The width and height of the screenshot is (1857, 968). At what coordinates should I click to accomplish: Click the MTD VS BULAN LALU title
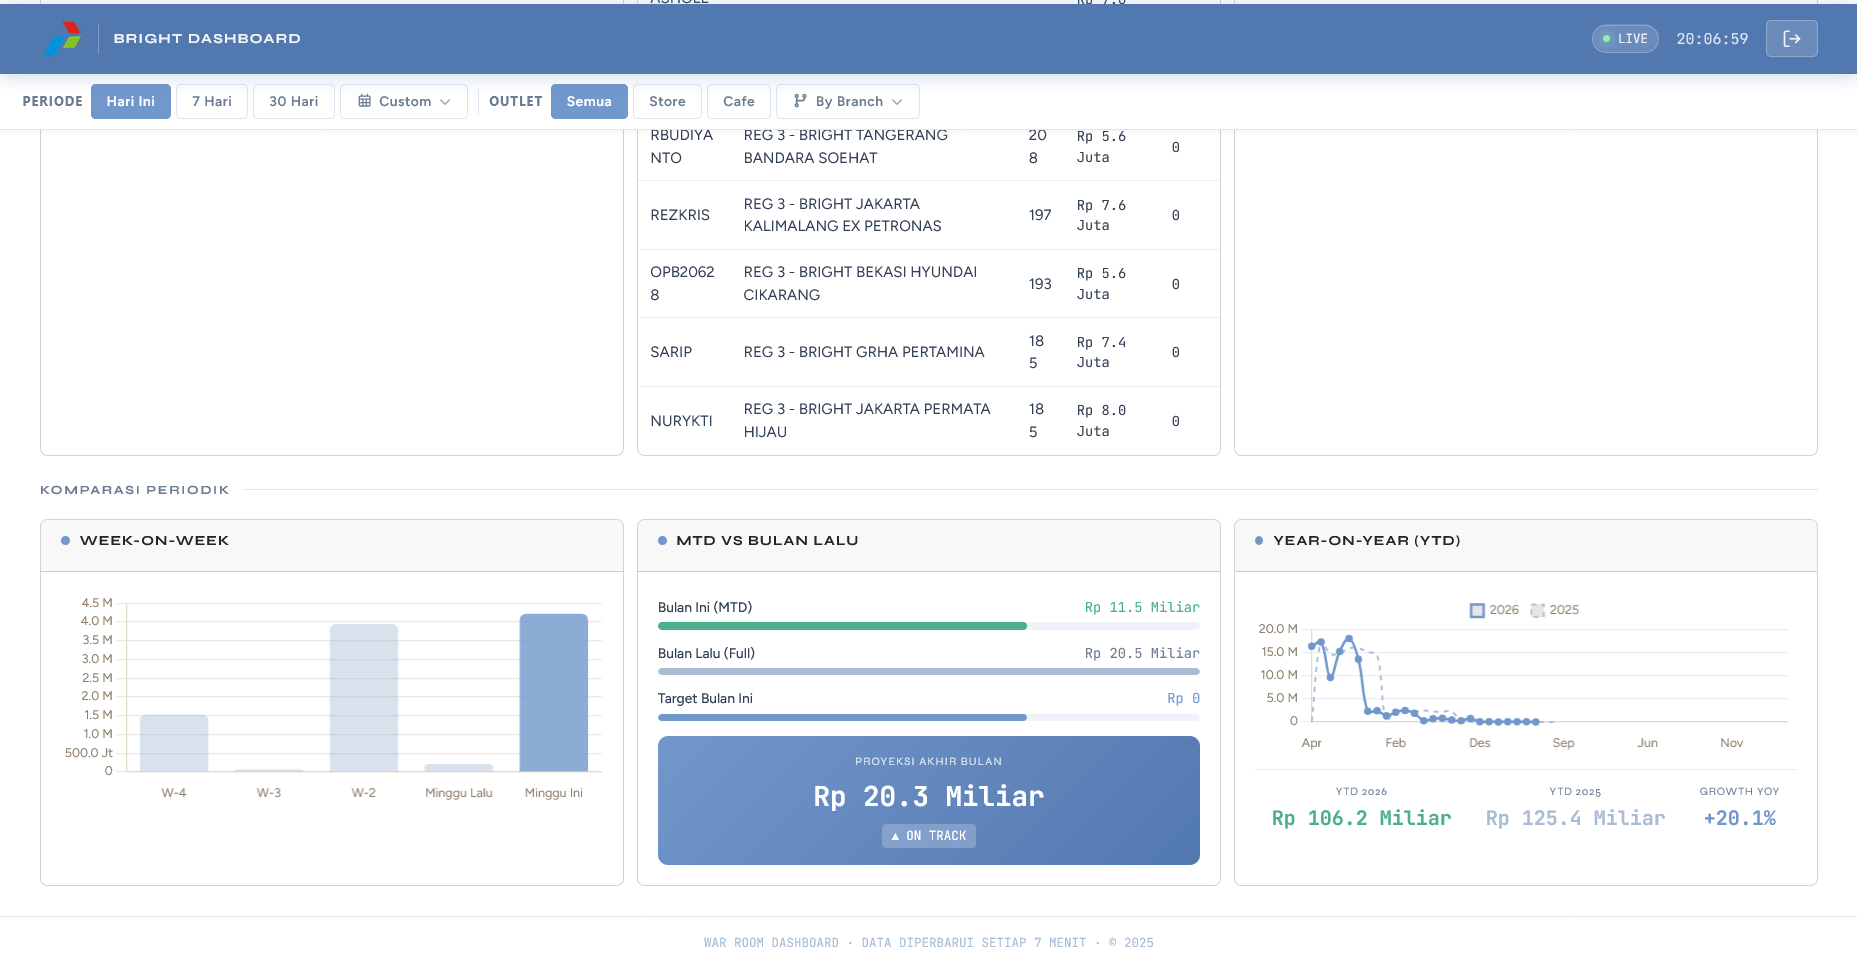coord(767,541)
